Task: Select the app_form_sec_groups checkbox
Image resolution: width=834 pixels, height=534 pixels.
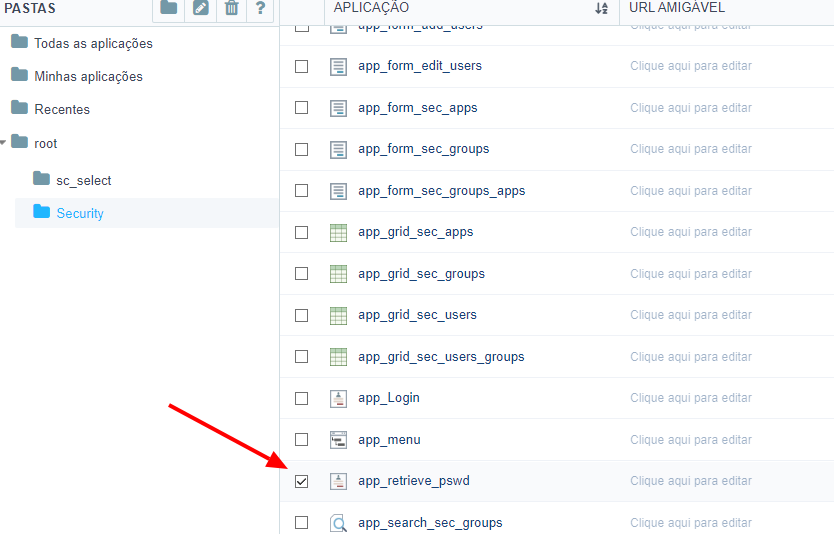Action: tap(302, 149)
